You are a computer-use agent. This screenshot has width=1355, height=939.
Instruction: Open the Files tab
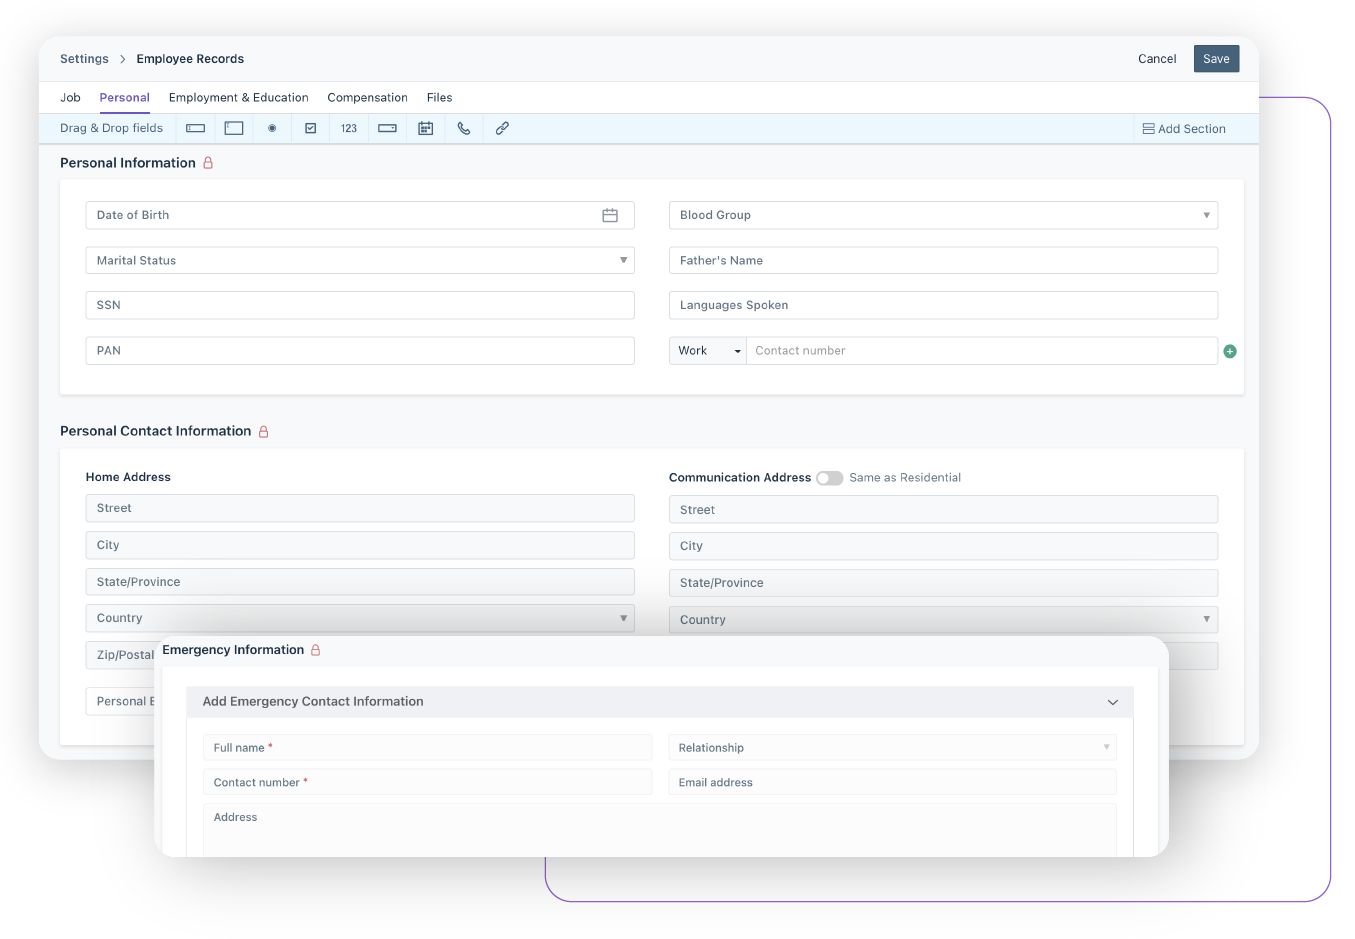pyautogui.click(x=439, y=97)
